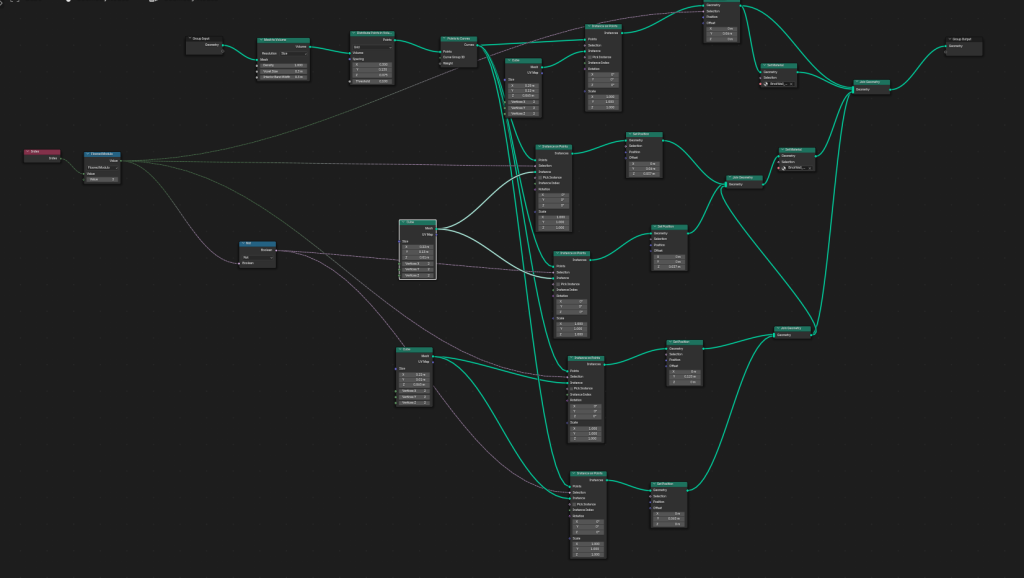This screenshot has height=578, width=1024.
Task: Toggle Pick Instance on third Instance on Points node from top
Action: 559,283
